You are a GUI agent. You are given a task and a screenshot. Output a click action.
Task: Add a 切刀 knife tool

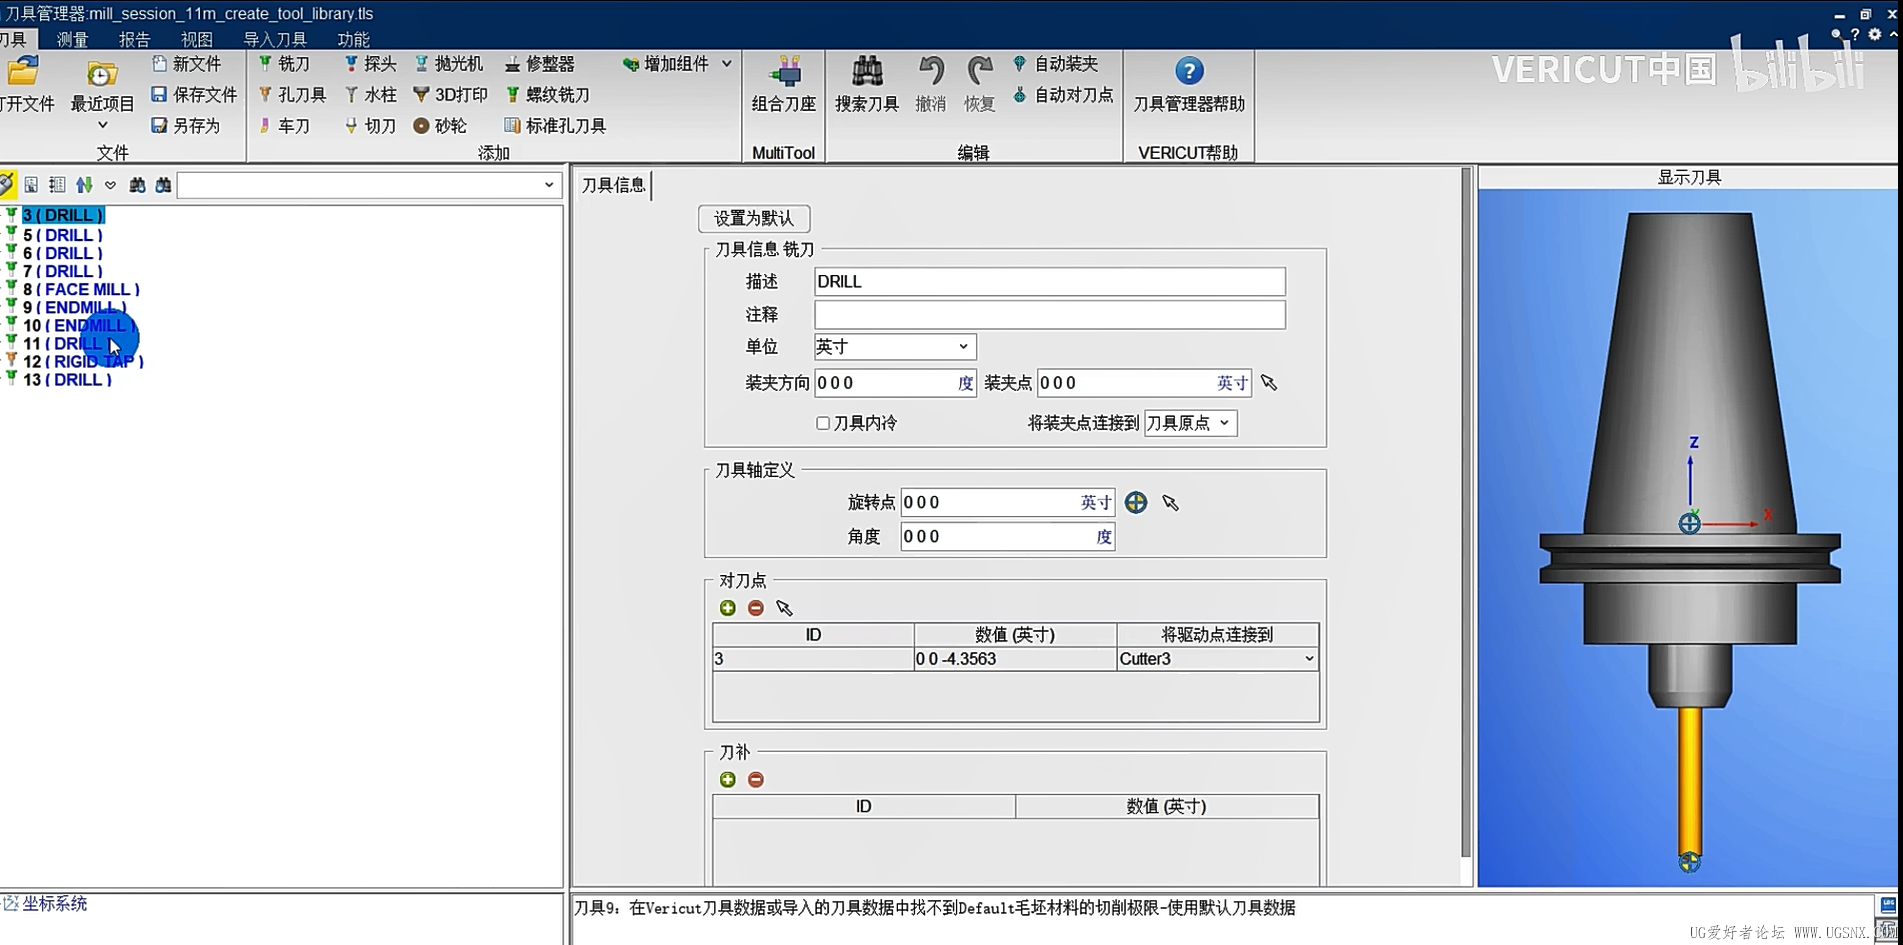pos(371,126)
